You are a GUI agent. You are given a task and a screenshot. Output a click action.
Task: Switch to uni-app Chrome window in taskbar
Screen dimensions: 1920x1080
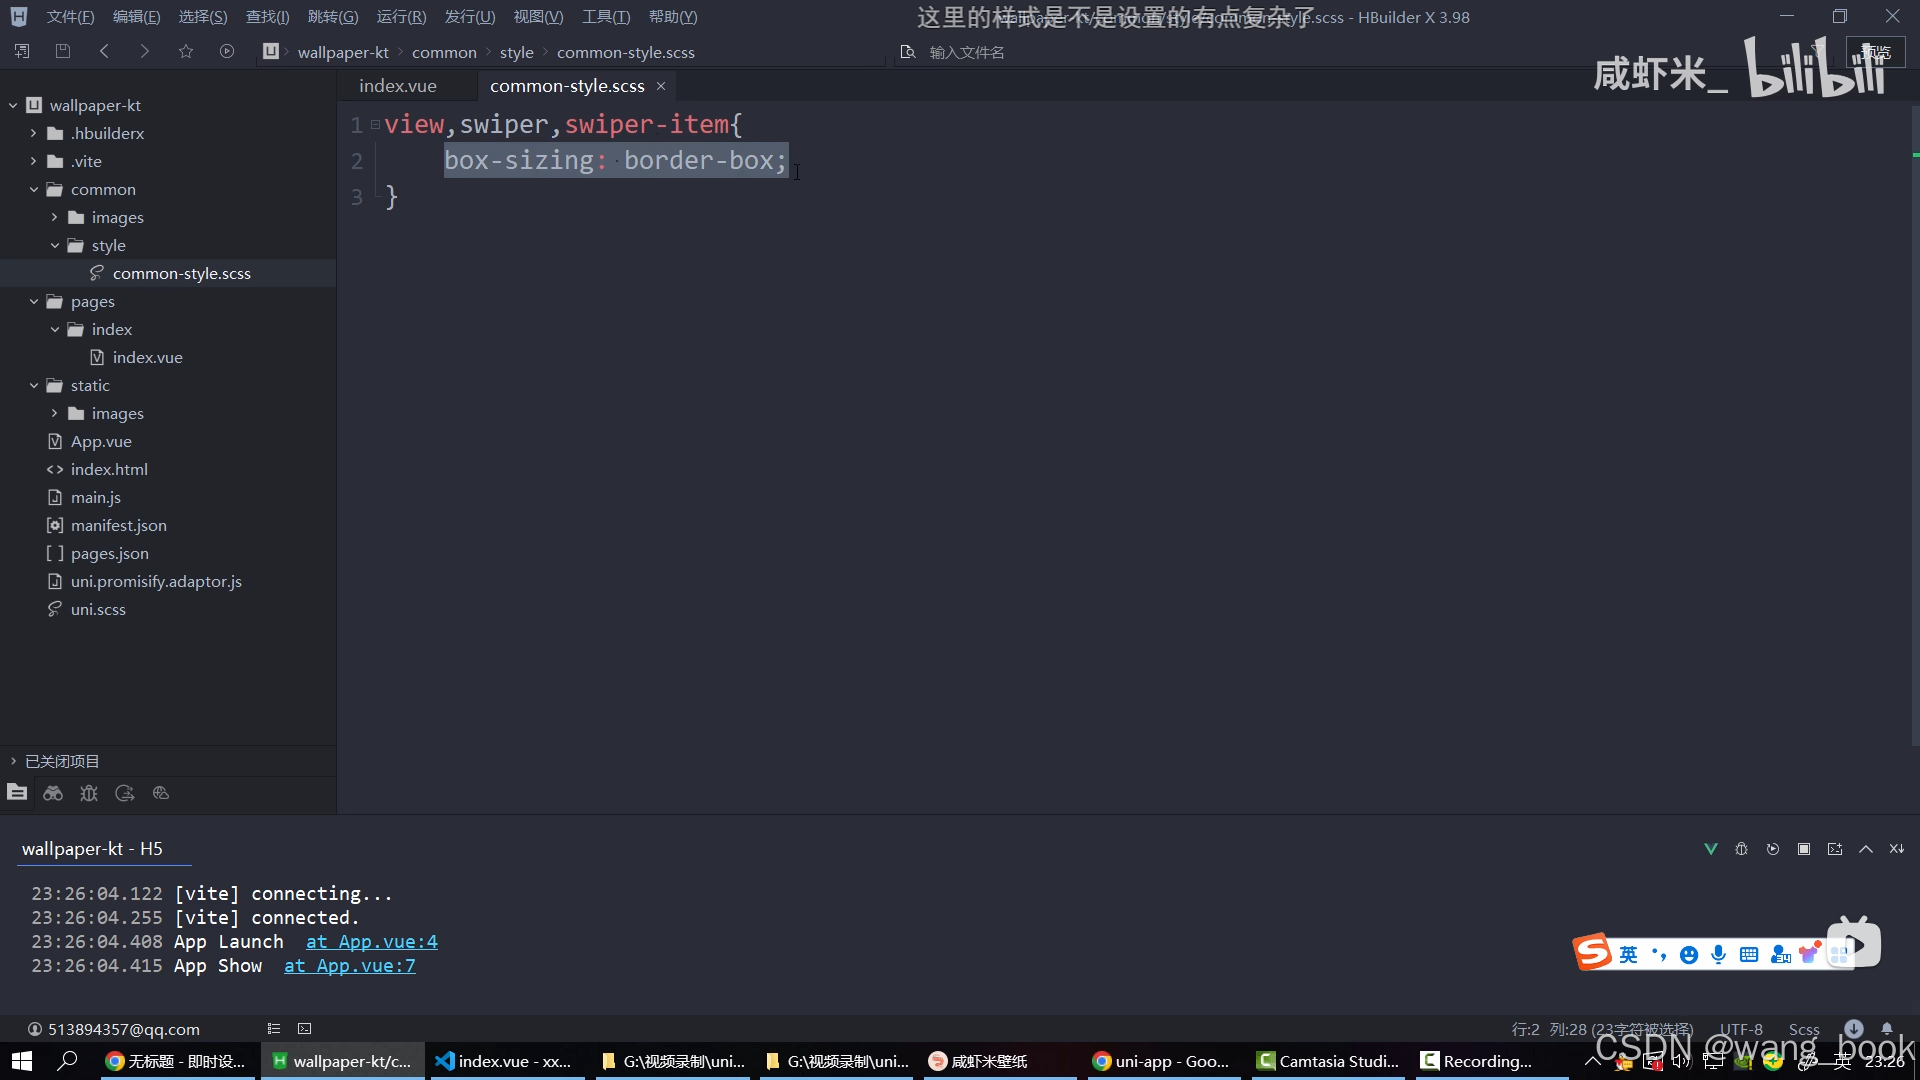point(1162,1061)
